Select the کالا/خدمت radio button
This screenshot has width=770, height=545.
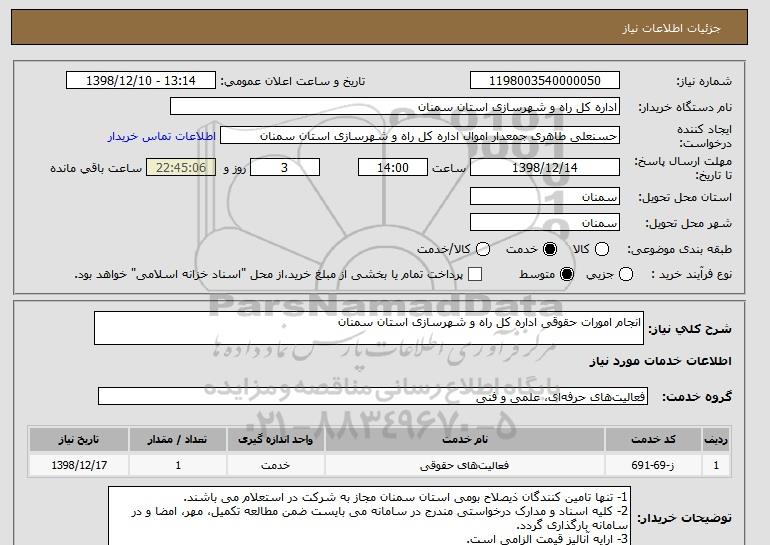pyautogui.click(x=483, y=249)
